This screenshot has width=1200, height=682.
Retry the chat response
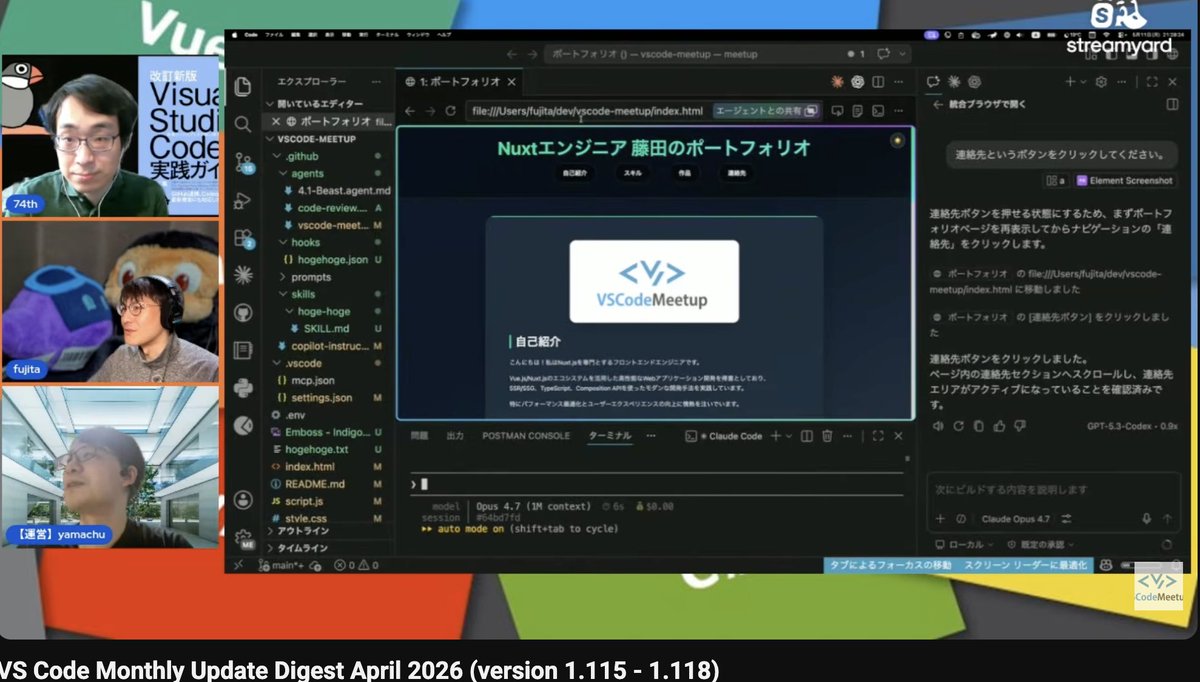click(958, 426)
